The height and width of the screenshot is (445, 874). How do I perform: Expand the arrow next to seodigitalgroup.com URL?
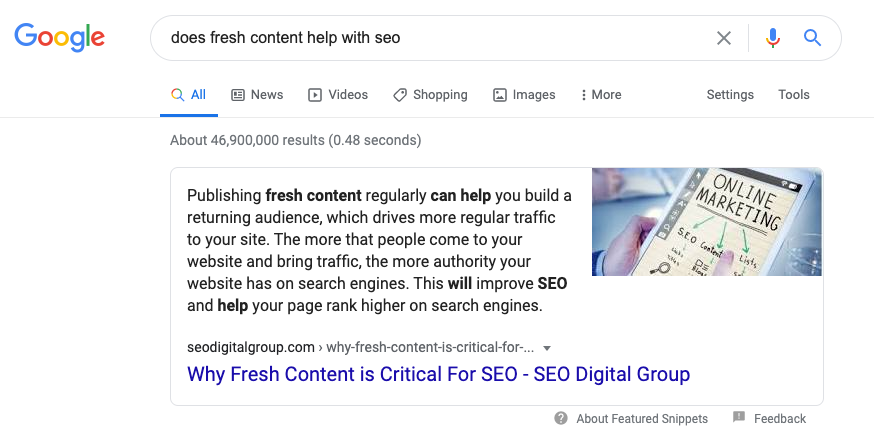coord(547,348)
